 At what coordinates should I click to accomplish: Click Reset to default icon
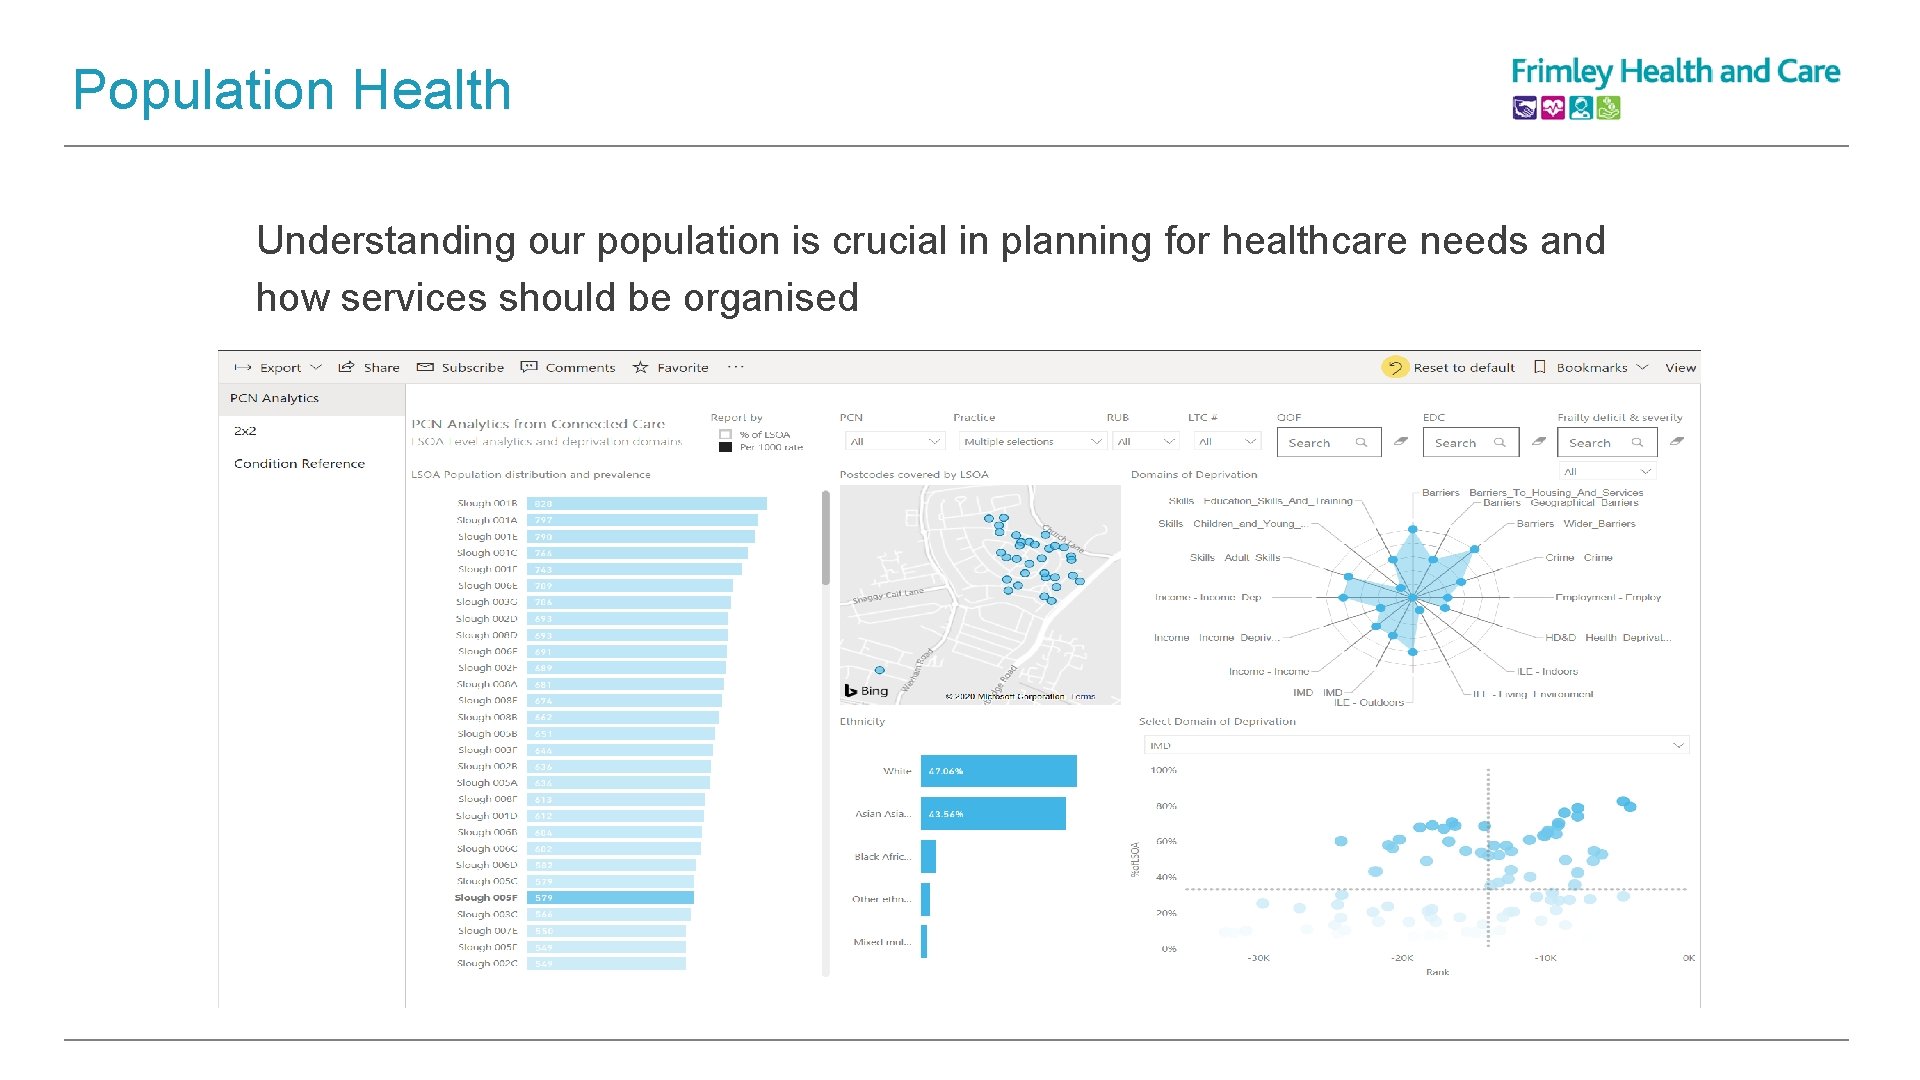point(1396,367)
